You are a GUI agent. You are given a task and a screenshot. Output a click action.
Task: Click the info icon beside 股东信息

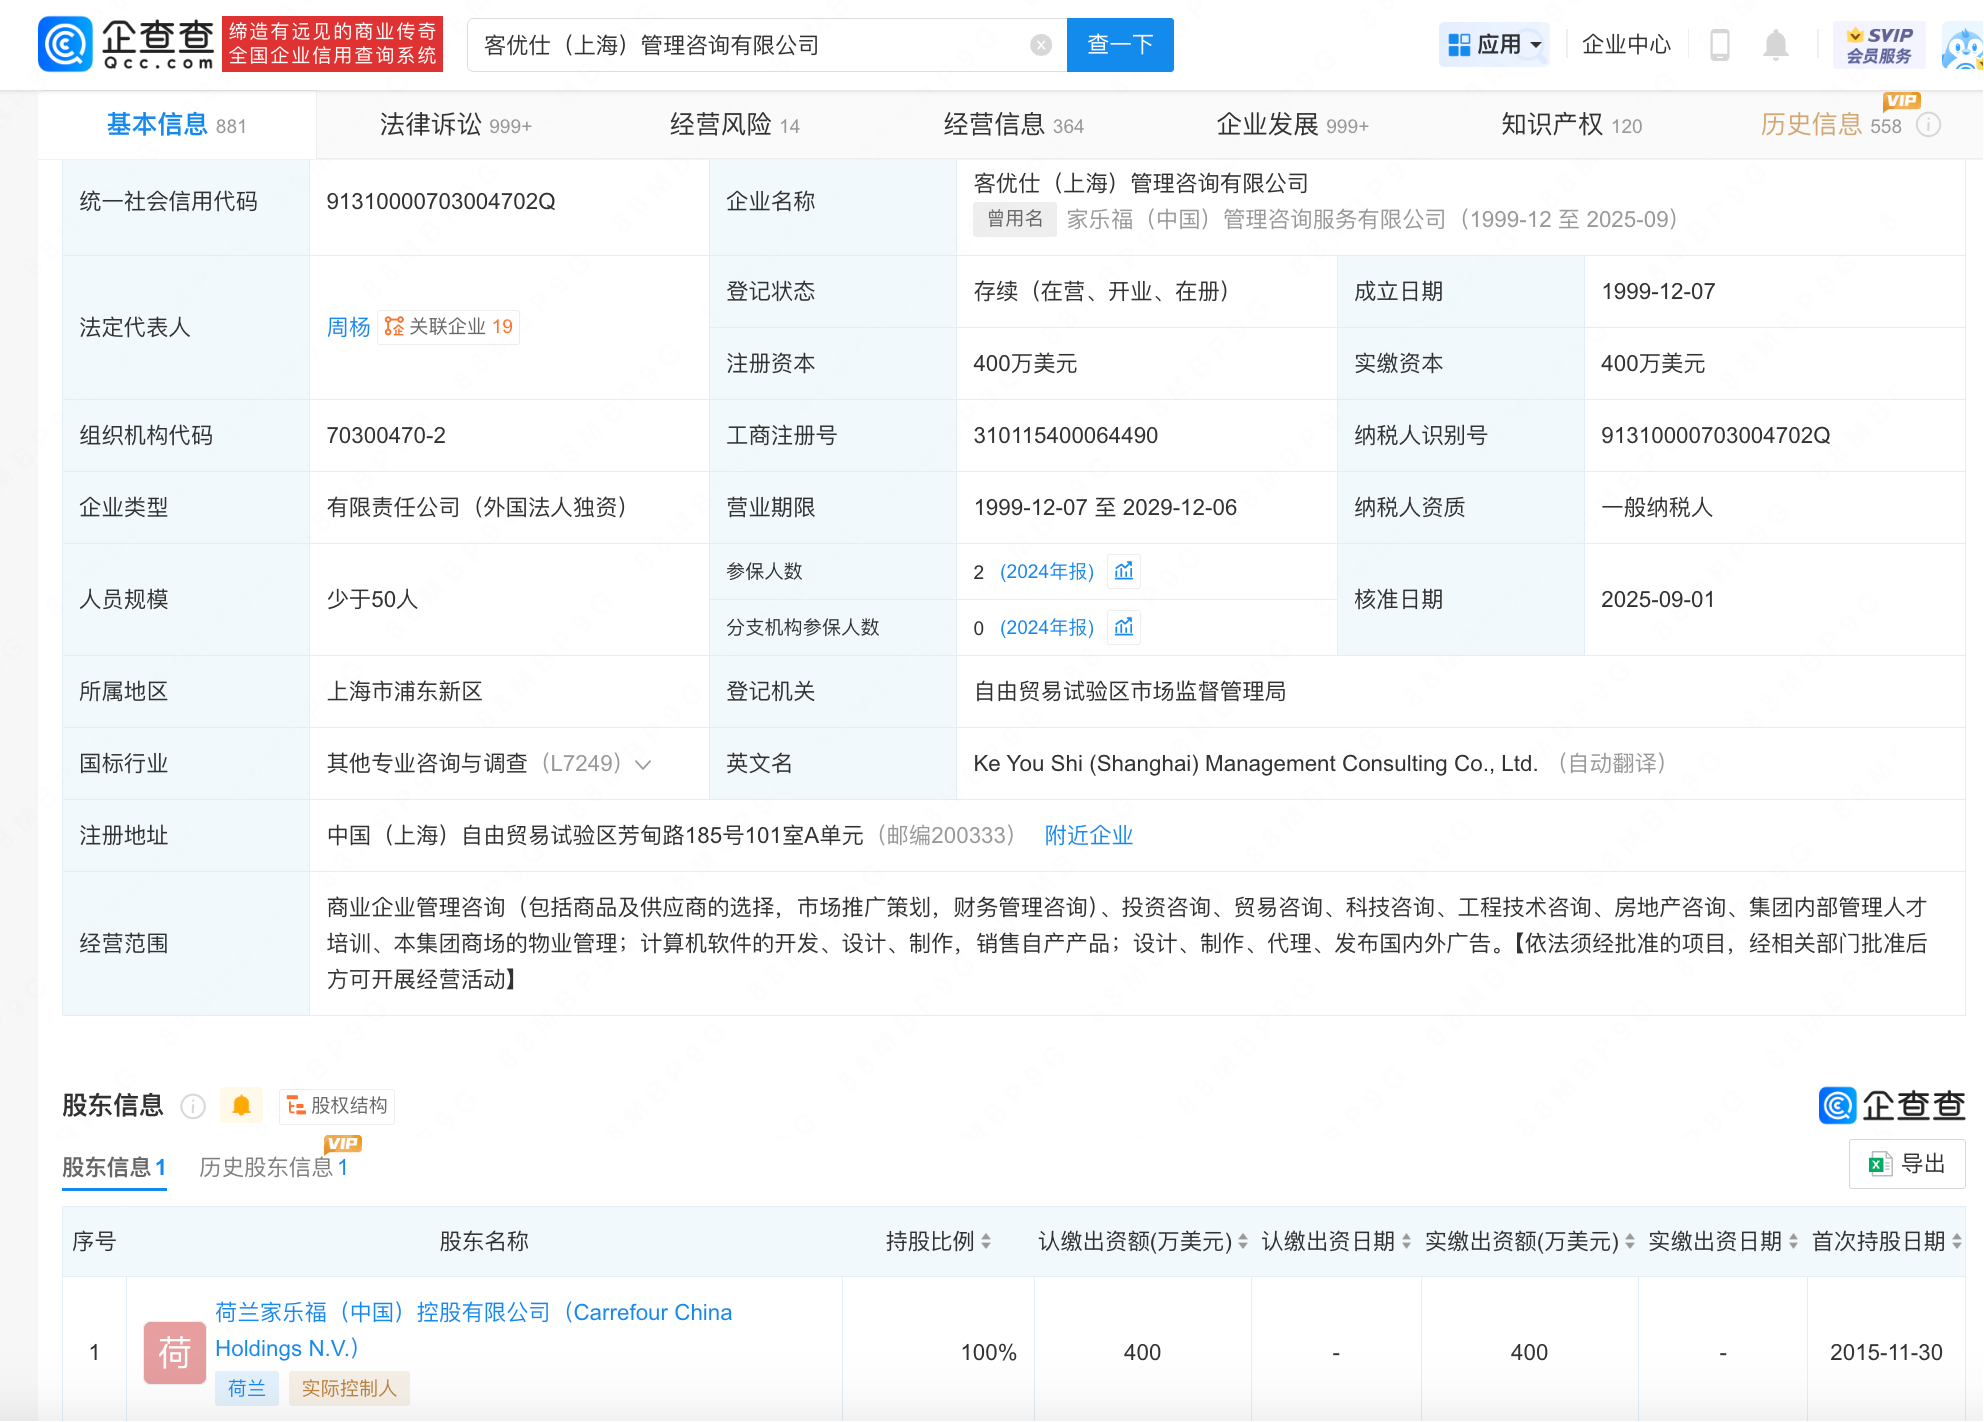coord(193,1106)
